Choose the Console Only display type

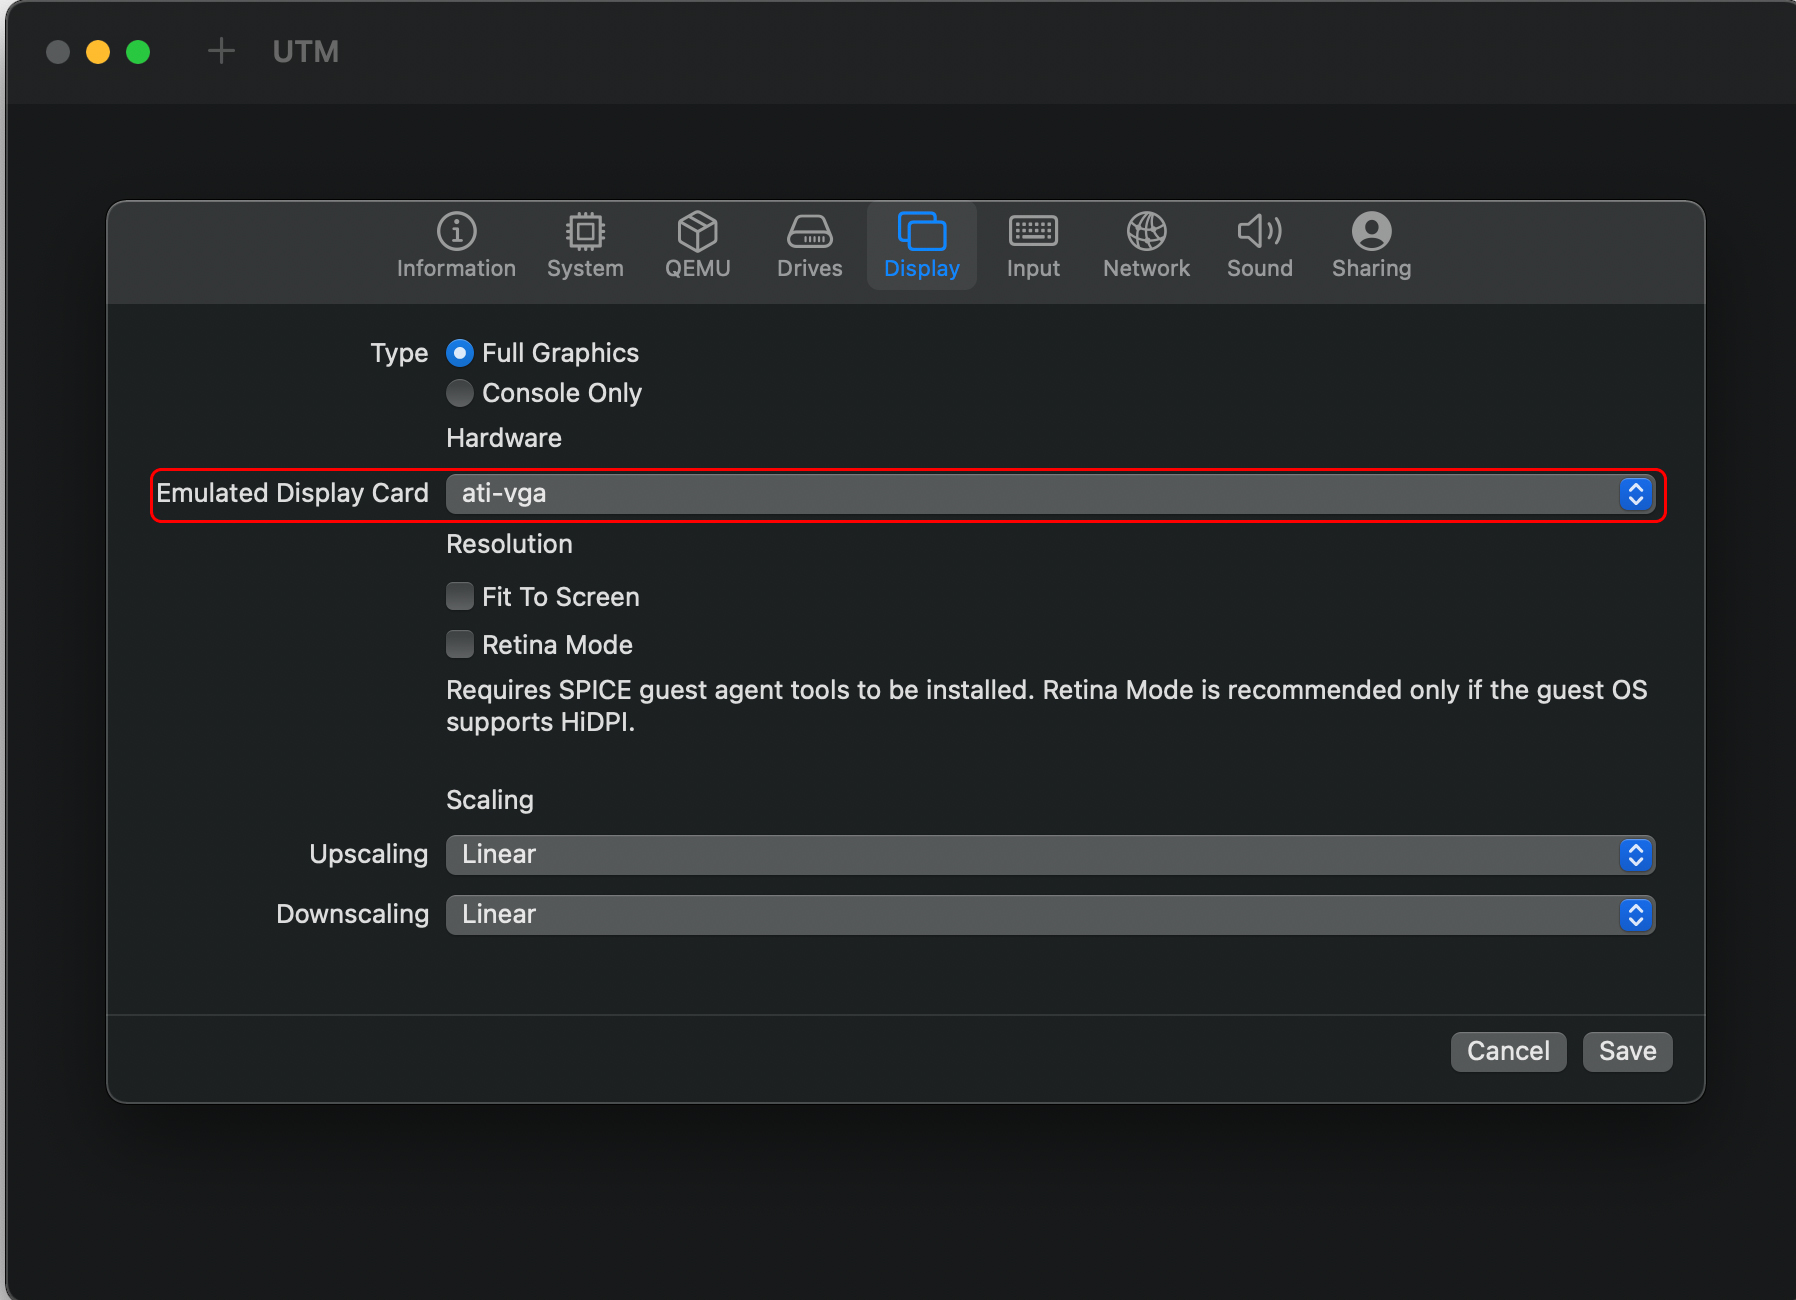tap(460, 393)
